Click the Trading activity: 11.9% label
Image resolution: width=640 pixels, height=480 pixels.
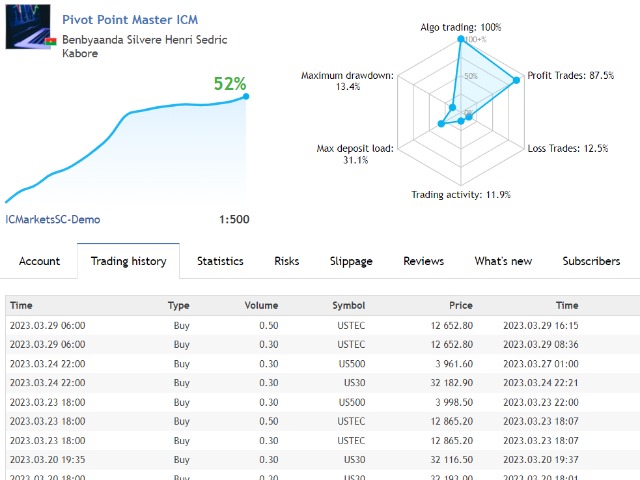(461, 195)
